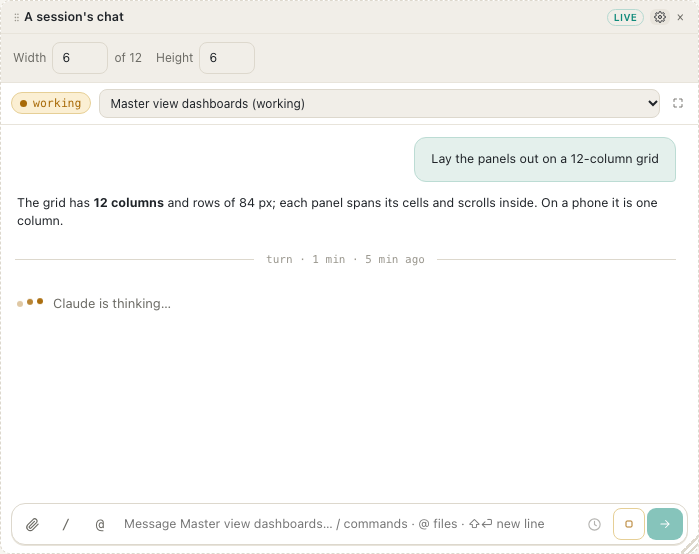Click the working status badge
This screenshot has height=554, width=699.
51,103
